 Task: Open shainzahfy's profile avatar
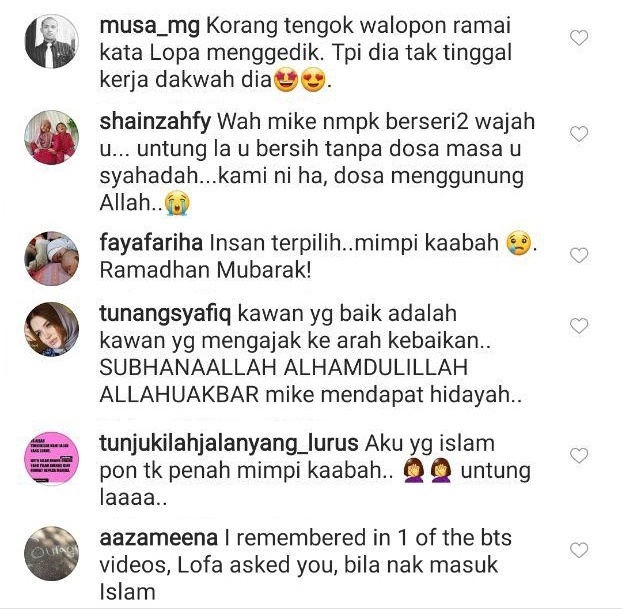(52, 137)
